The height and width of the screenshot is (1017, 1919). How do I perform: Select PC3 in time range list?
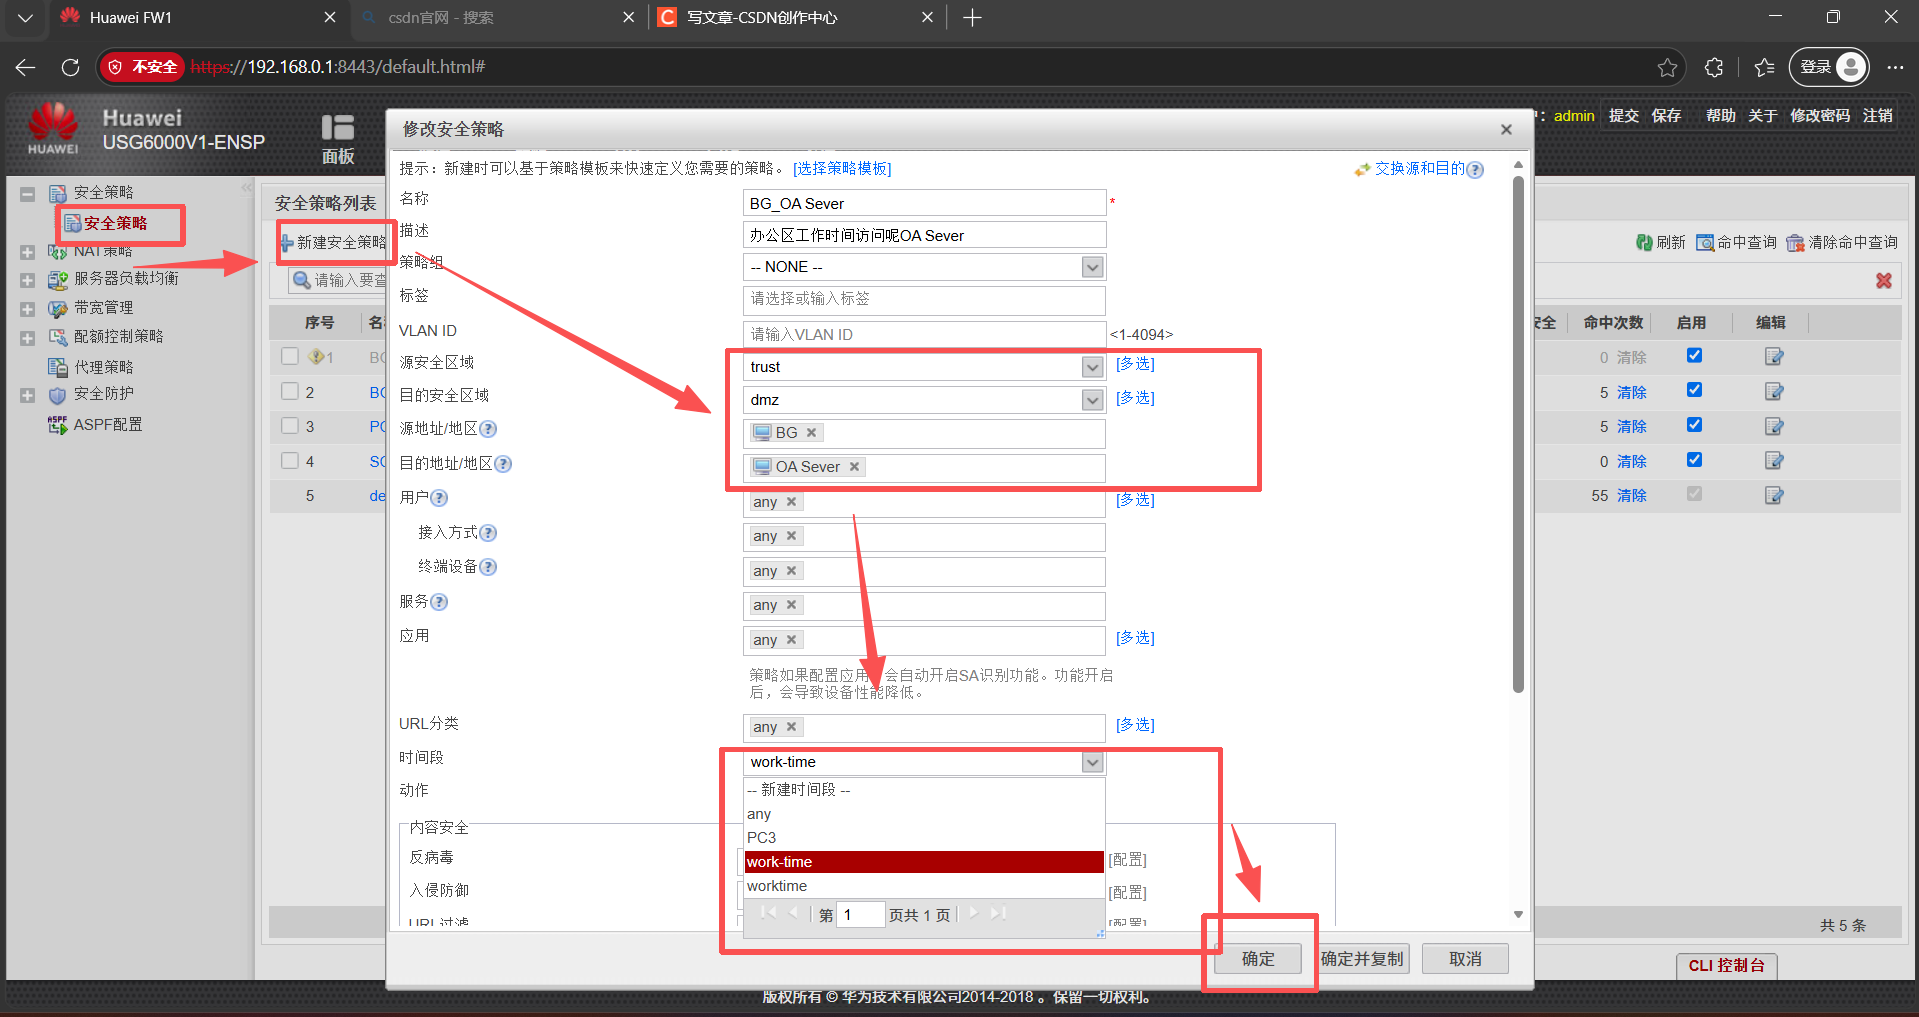click(x=924, y=838)
